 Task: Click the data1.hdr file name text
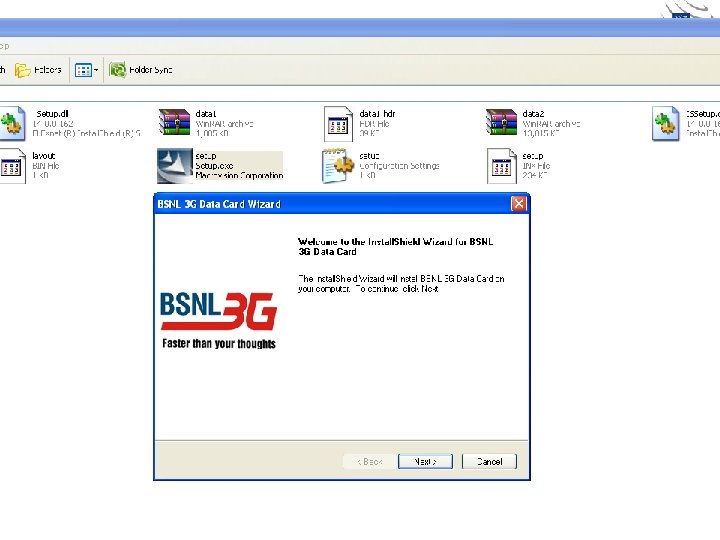pos(377,113)
